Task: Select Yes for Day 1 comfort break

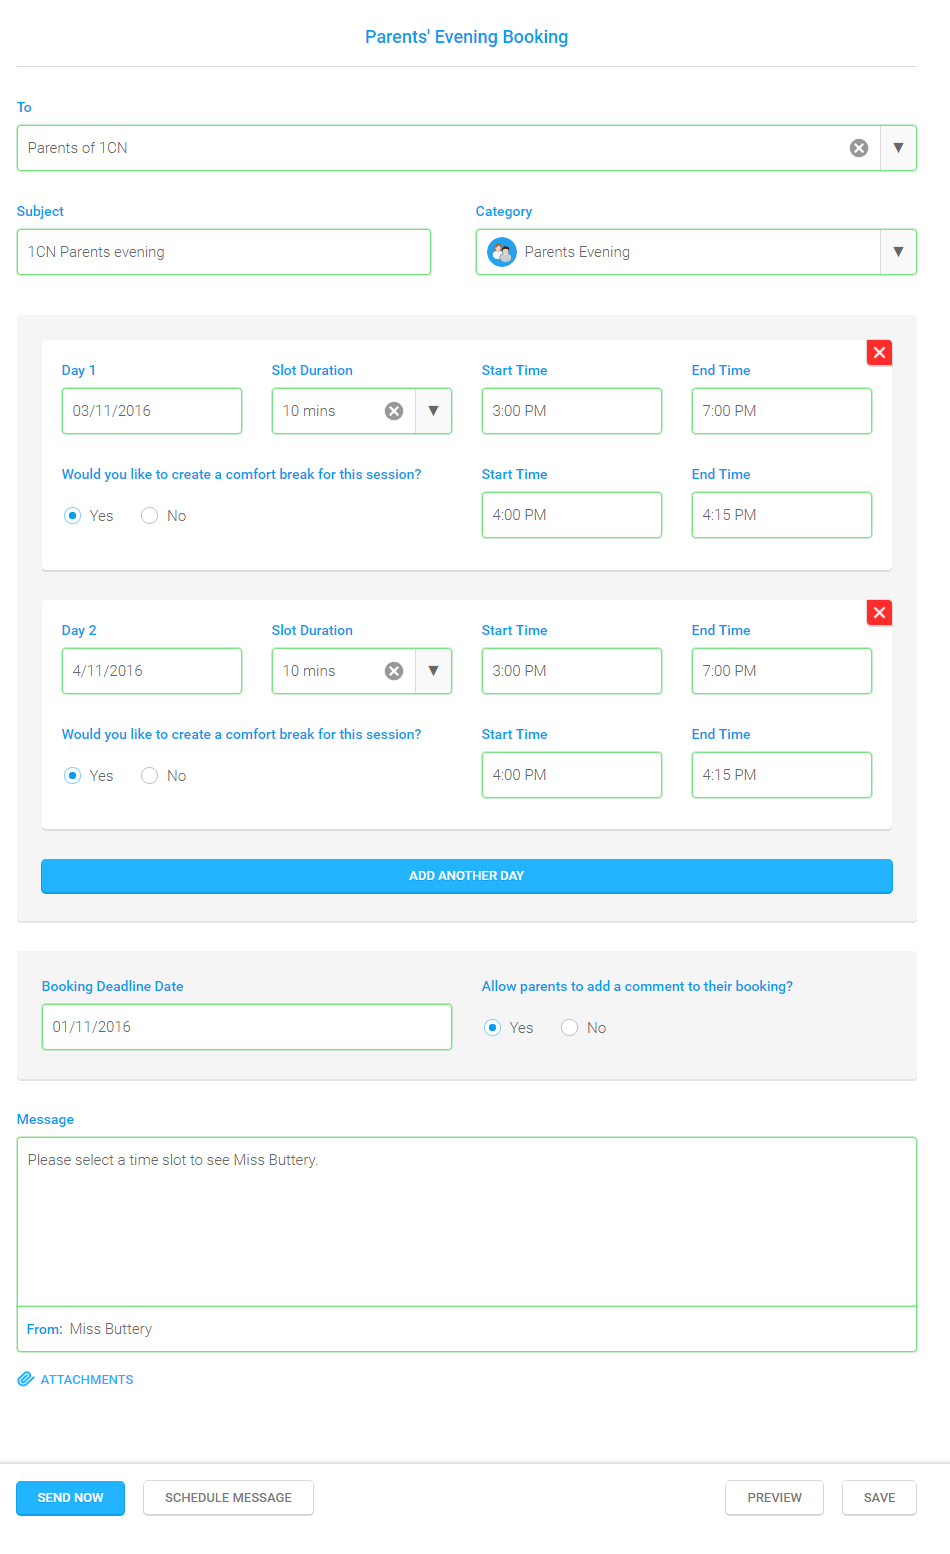Action: click(72, 515)
